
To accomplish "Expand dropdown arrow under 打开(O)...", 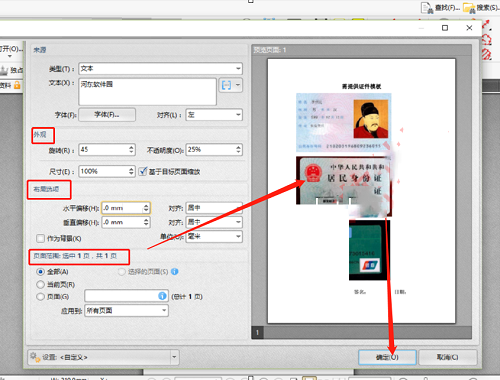I will click(10, 56).
